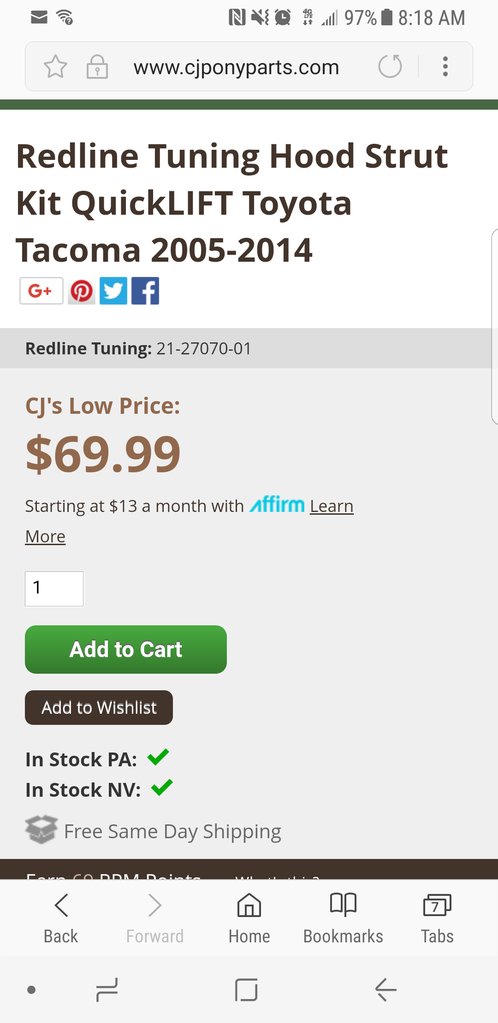Click Add to Wishlist button
Screen dimensions: 498x1023
point(99,708)
